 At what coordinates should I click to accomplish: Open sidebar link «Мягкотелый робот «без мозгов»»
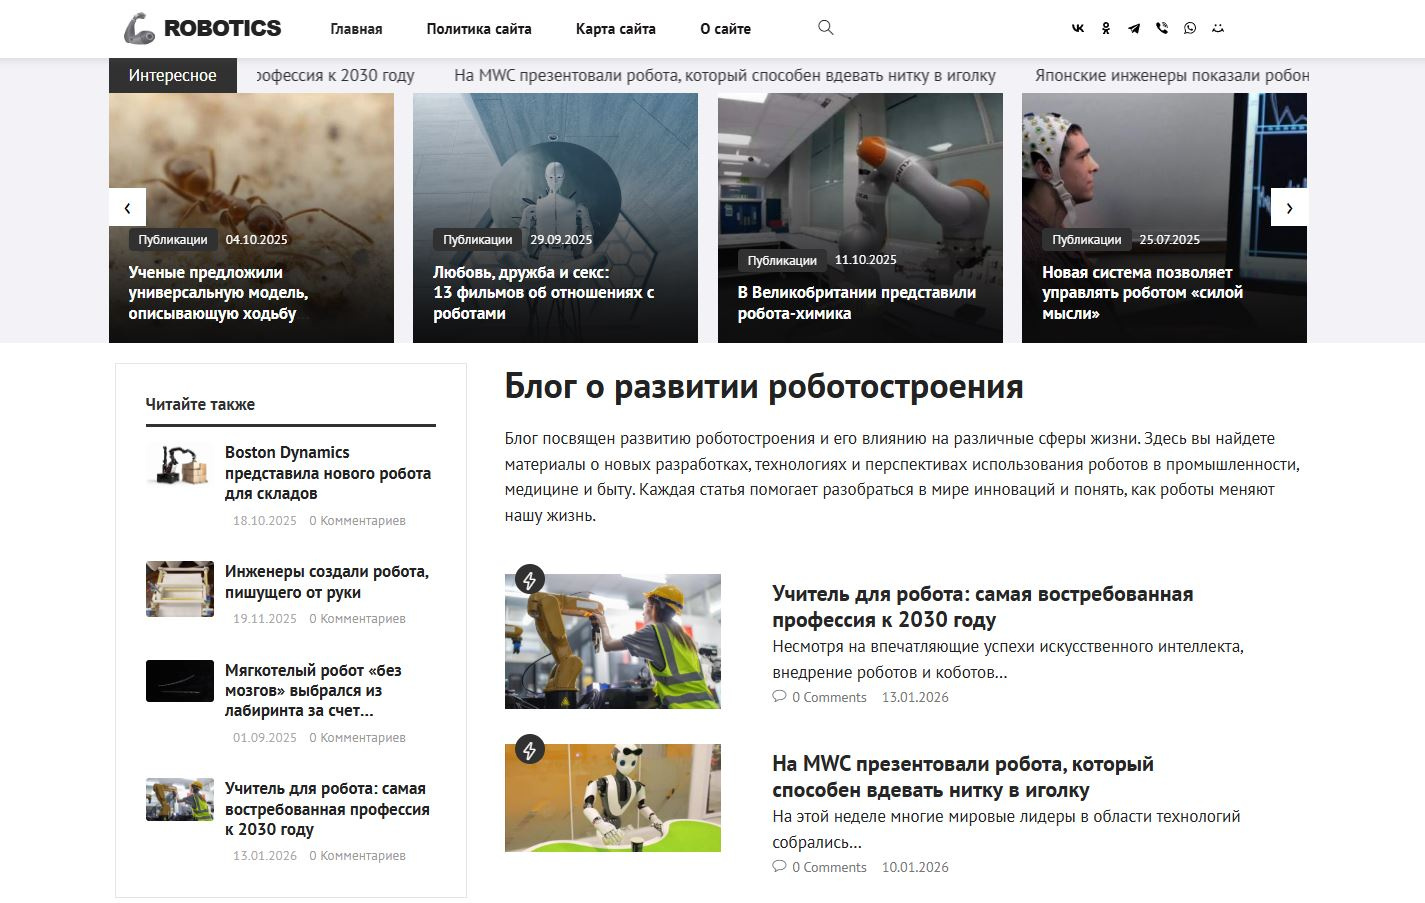313,690
